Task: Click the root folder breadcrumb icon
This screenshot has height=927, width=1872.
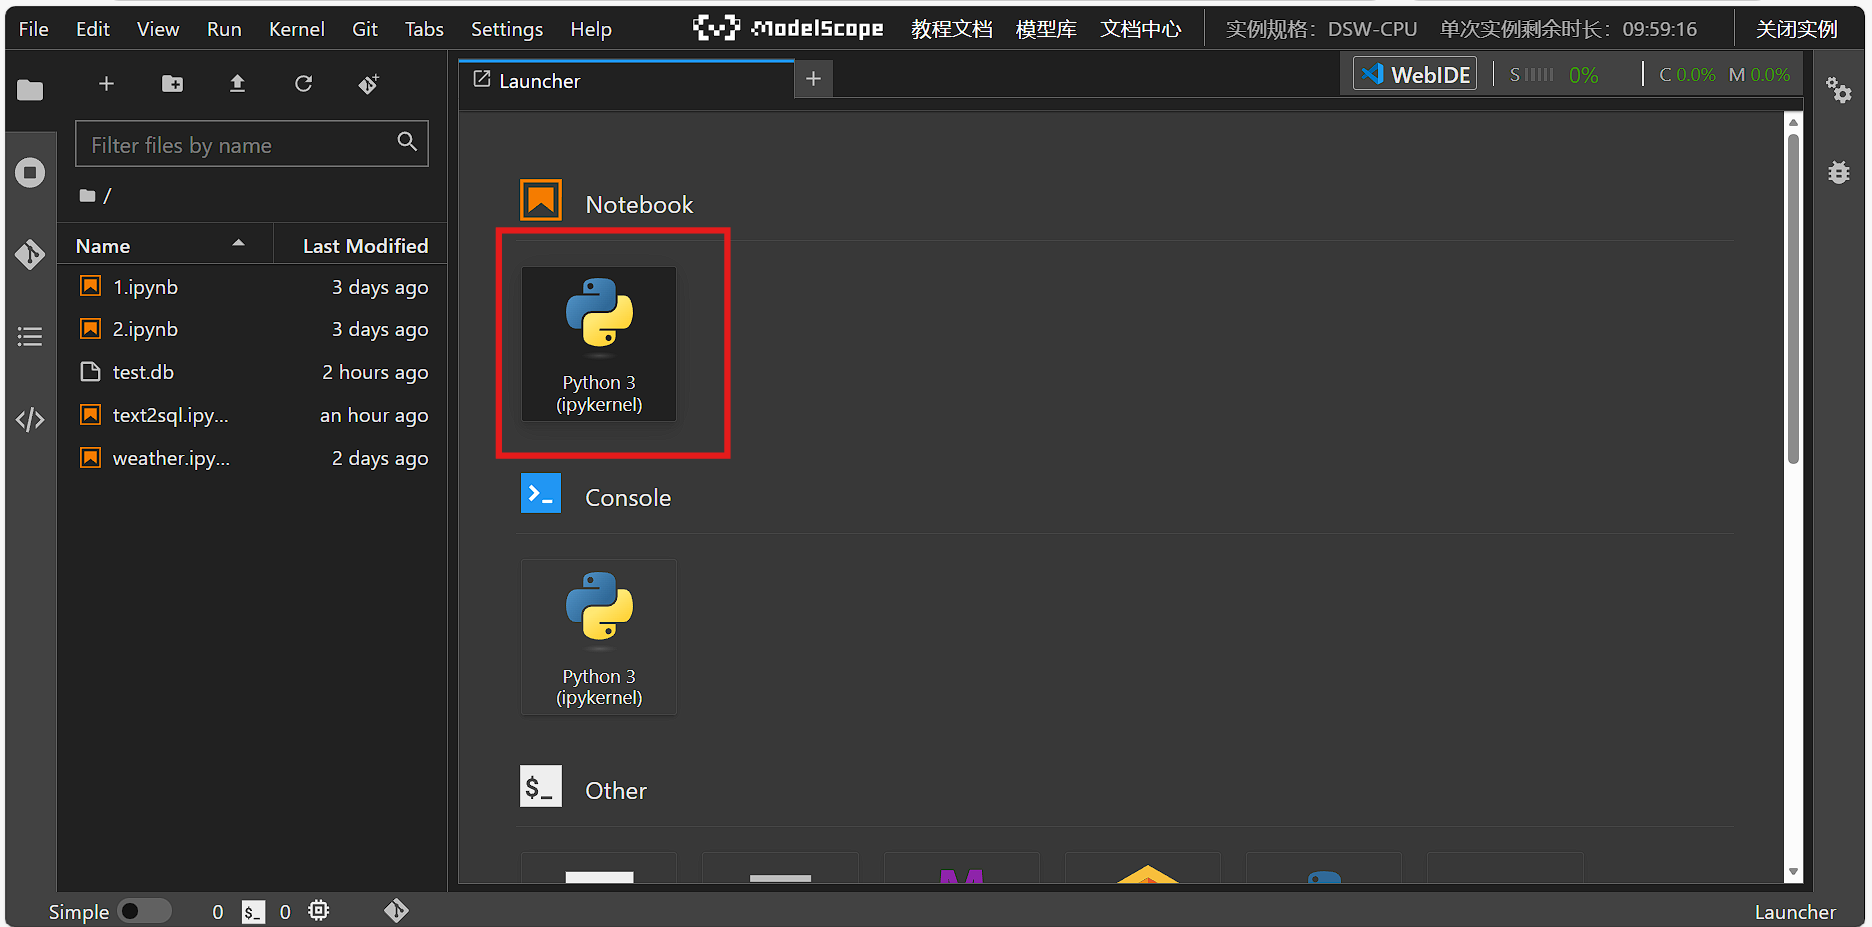Action: tap(88, 196)
